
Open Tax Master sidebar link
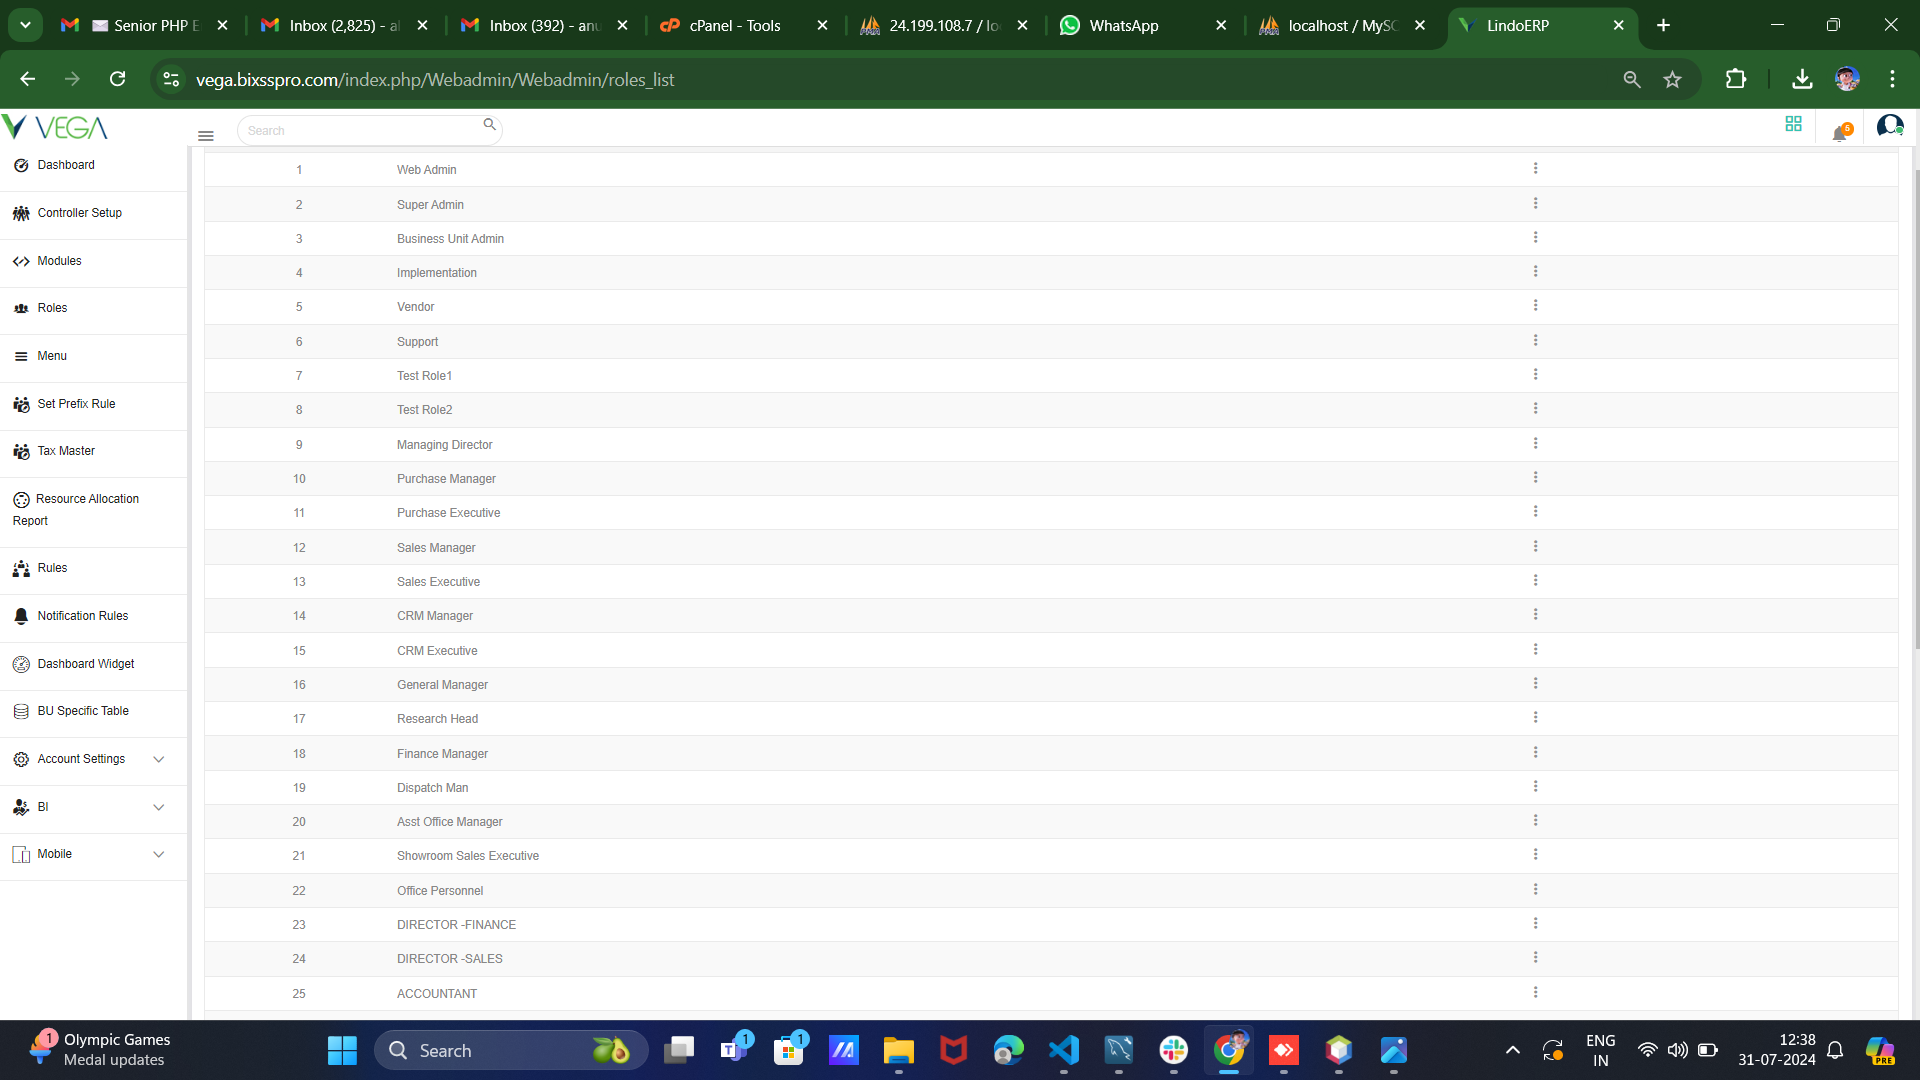[66, 451]
